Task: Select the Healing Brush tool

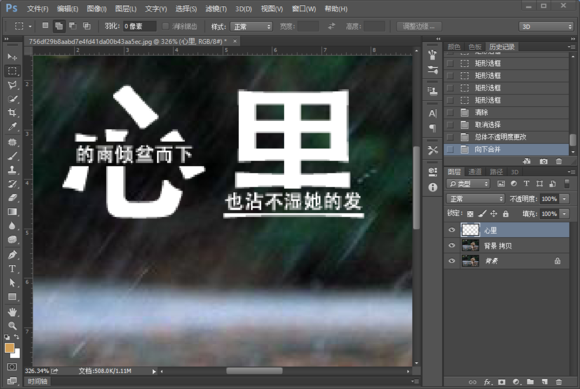Action: (x=12, y=142)
